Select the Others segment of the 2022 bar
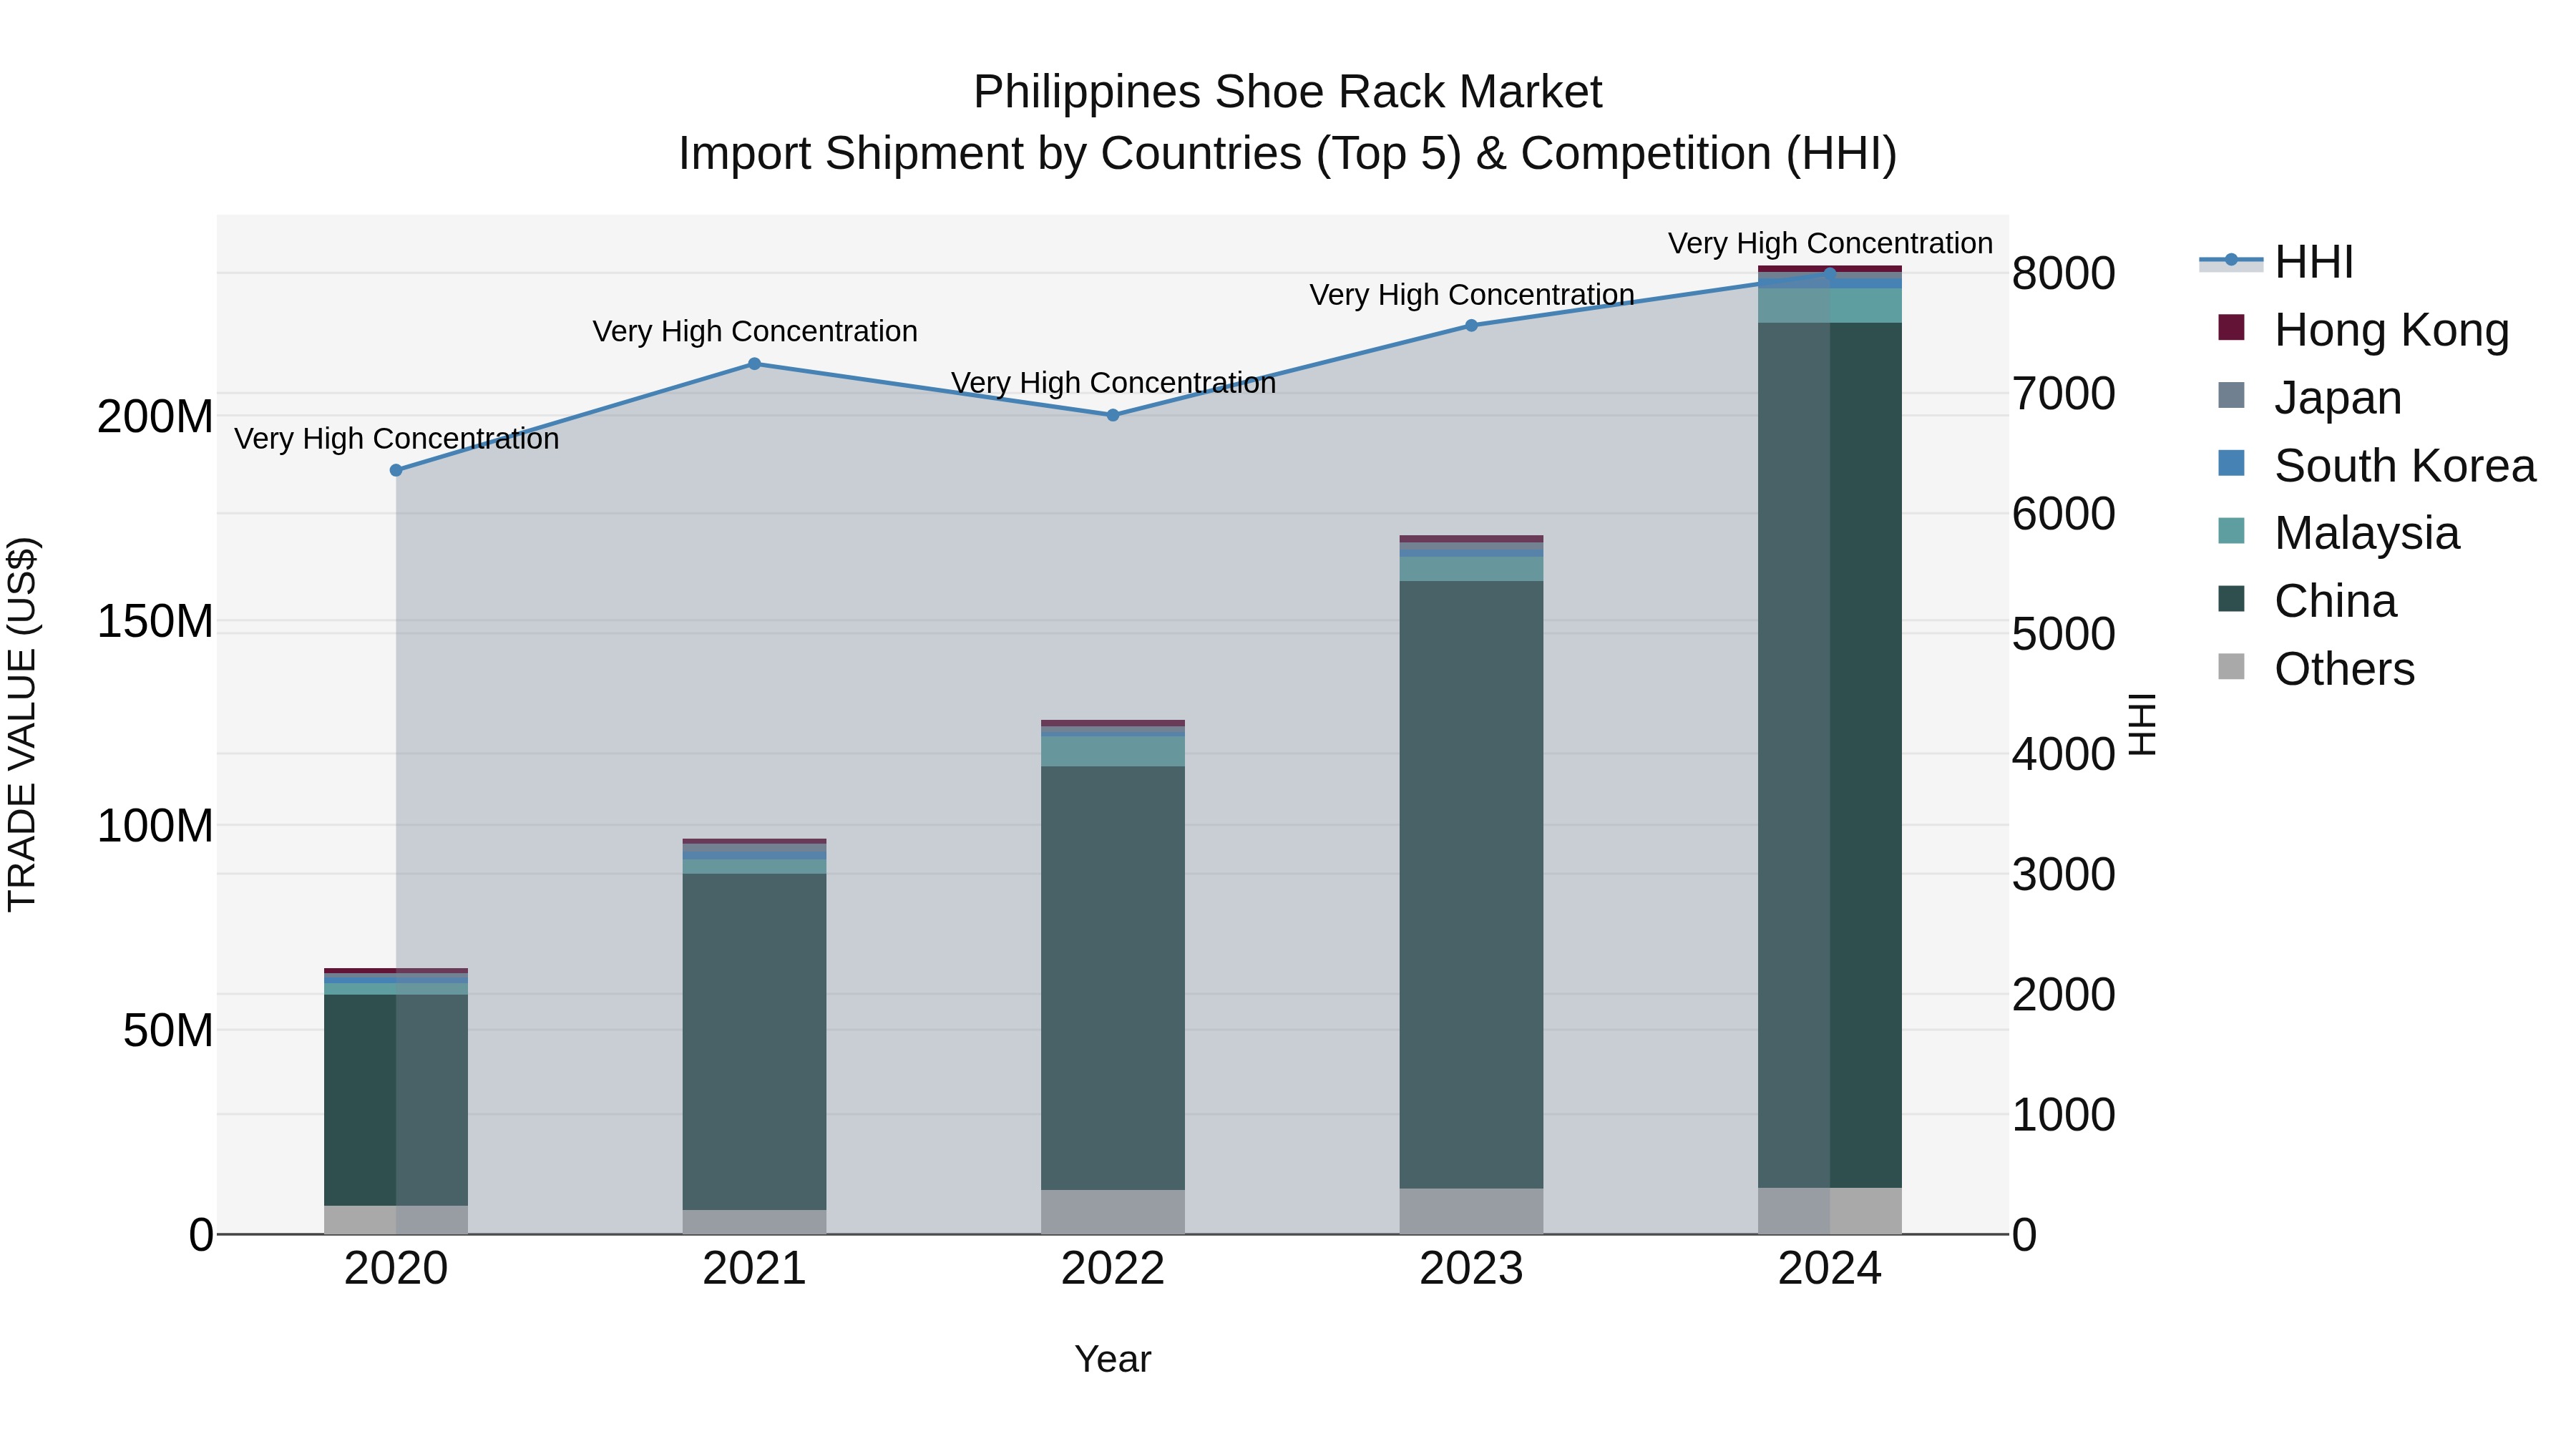Viewport: 2576px width, 1449px height. click(x=1113, y=1212)
